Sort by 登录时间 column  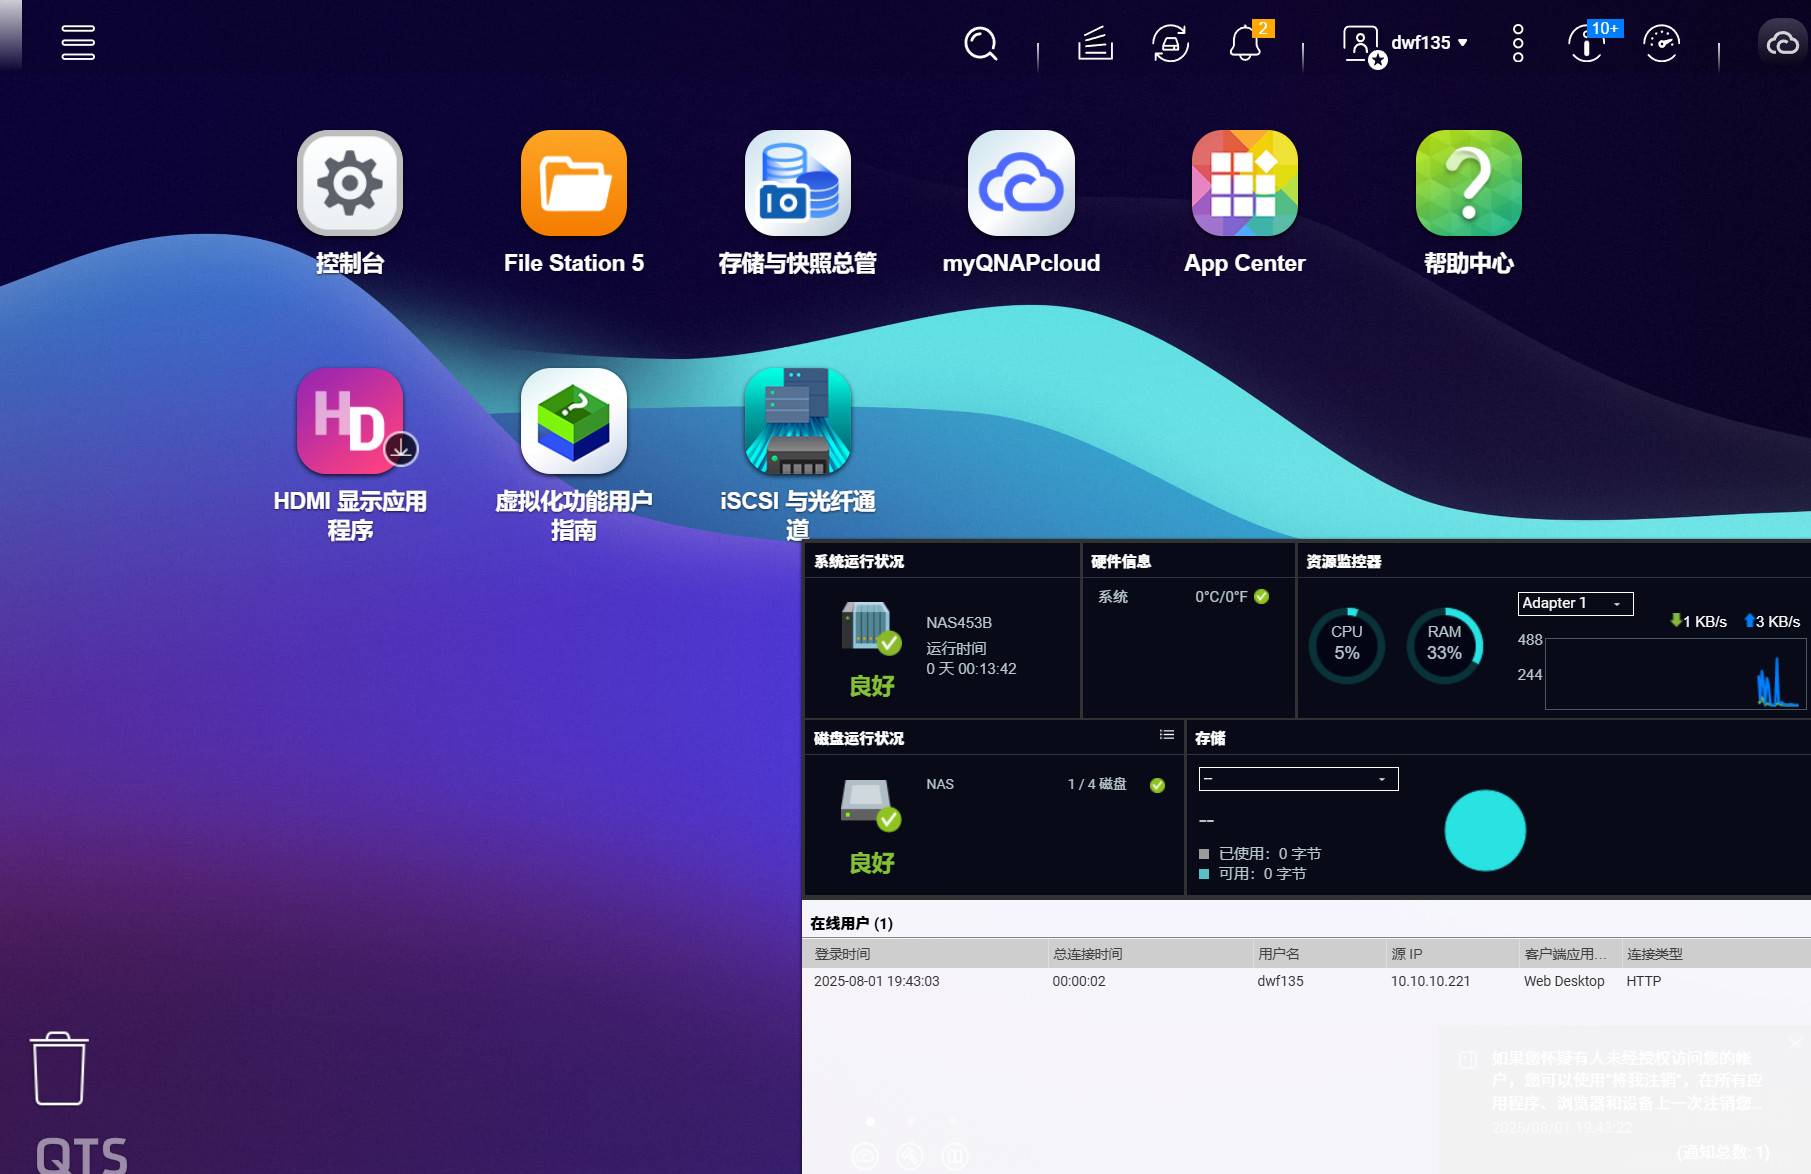(926, 954)
